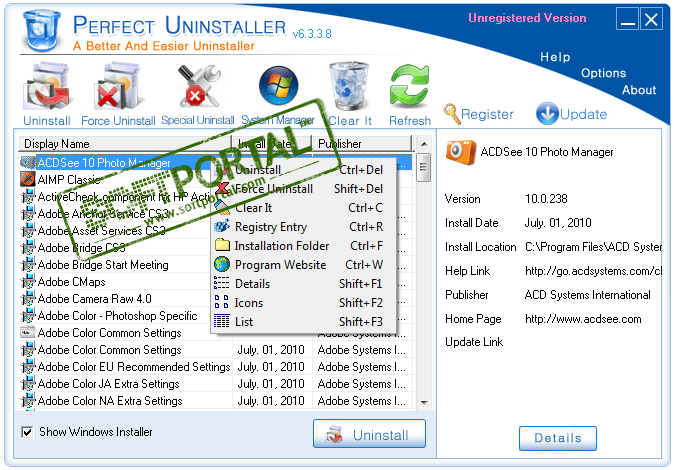Image resolution: width=674 pixels, height=470 pixels.
Task: Select Adobe Color NA Extra Settings row
Action: (x=215, y=400)
